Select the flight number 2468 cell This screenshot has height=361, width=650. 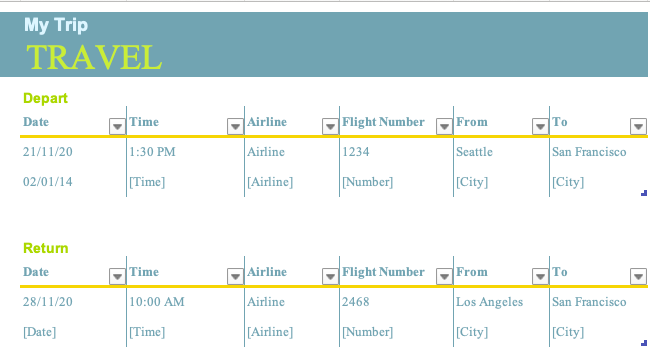point(396,302)
